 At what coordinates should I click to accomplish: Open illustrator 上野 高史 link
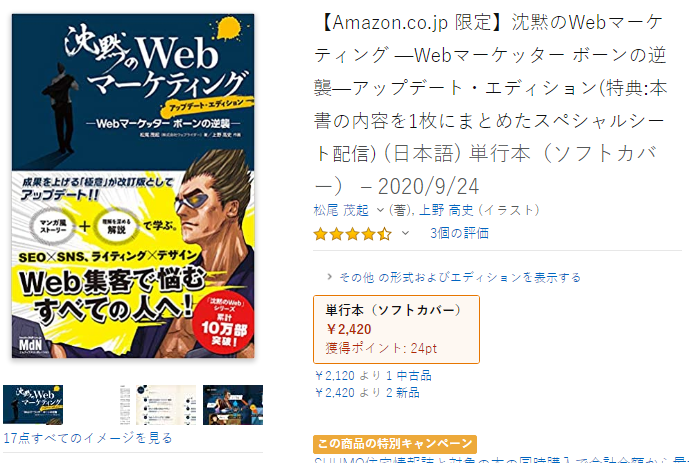click(446, 210)
